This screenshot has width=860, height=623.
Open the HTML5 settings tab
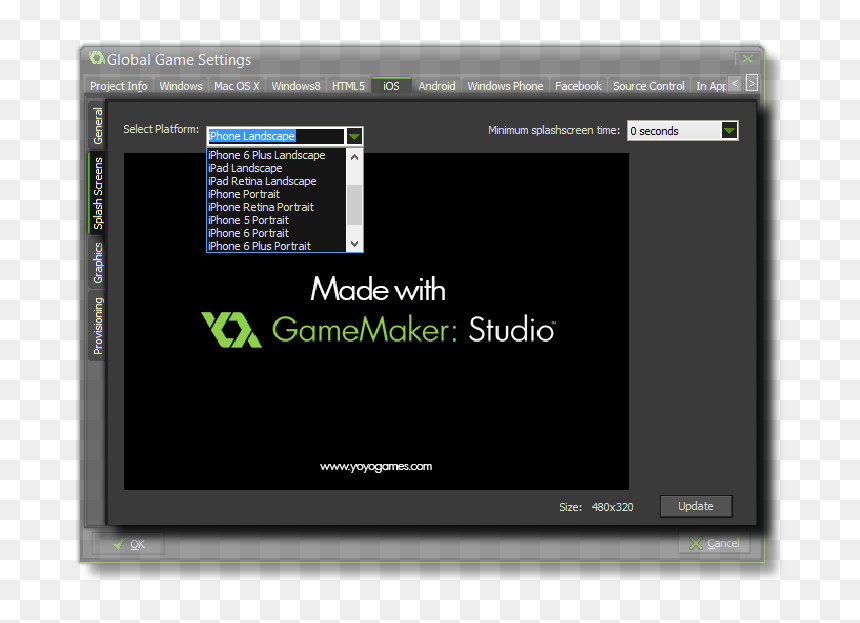click(348, 86)
